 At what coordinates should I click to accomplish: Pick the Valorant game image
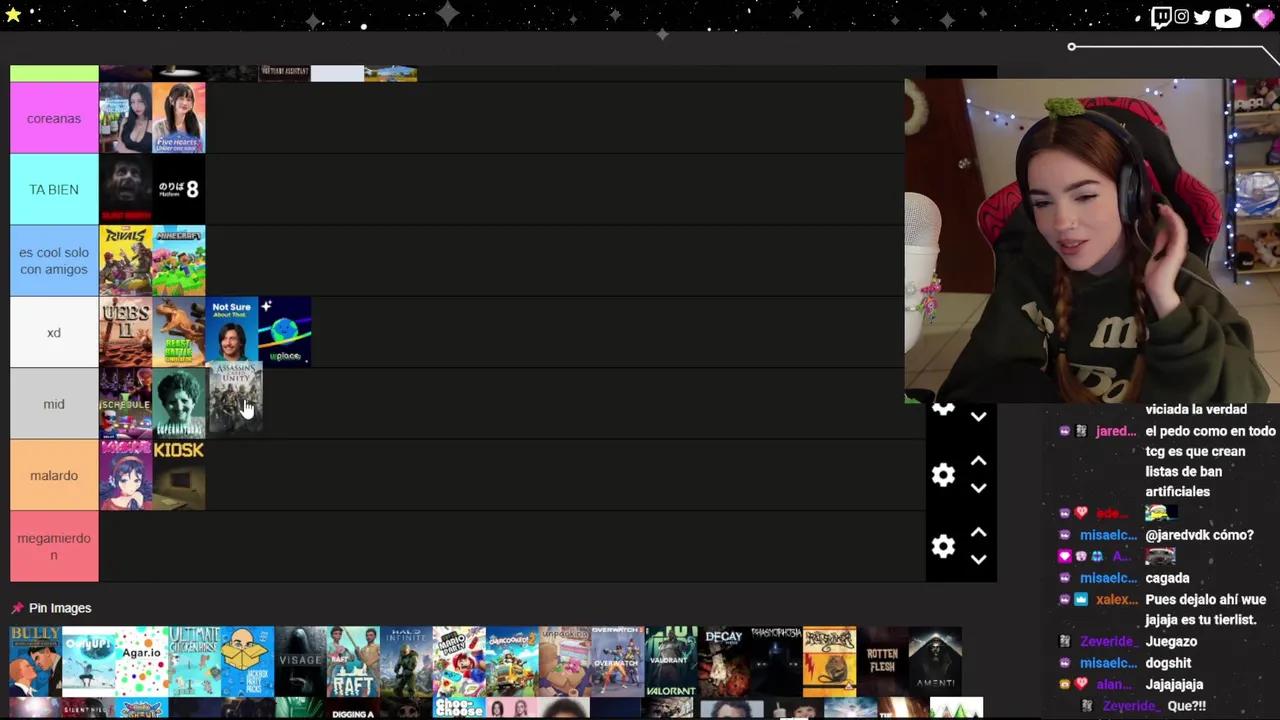[671, 662]
